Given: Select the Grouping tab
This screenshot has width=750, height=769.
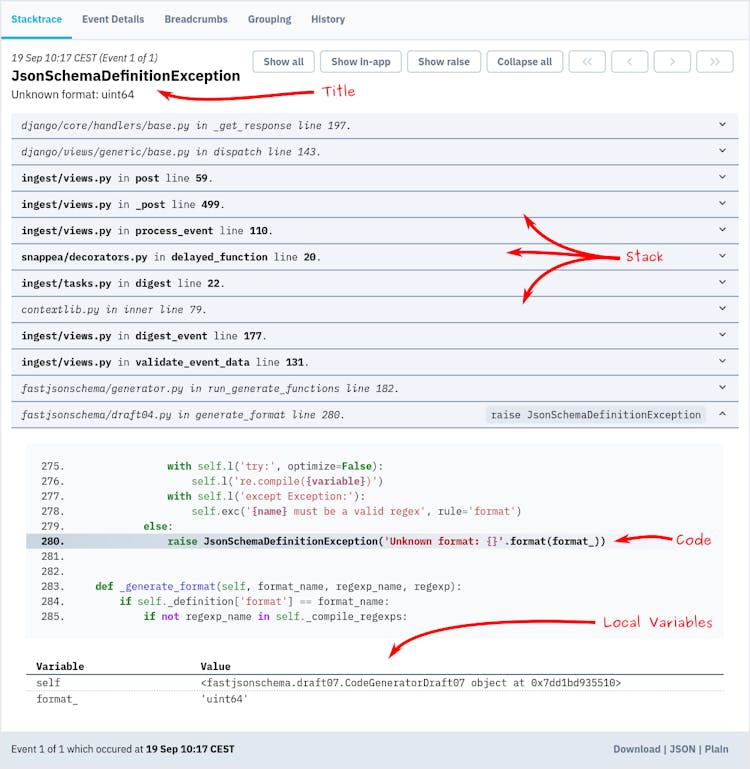Looking at the screenshot, I should (x=269, y=19).
